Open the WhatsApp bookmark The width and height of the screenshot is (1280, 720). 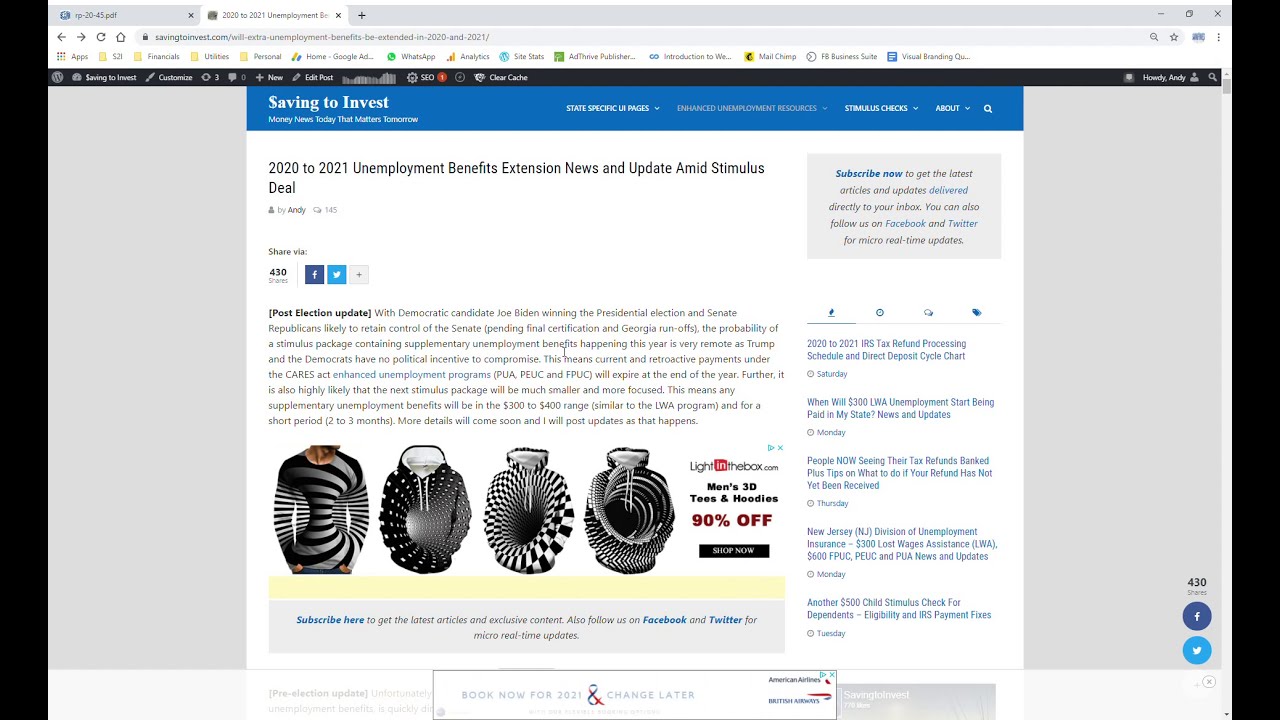[x=411, y=57]
